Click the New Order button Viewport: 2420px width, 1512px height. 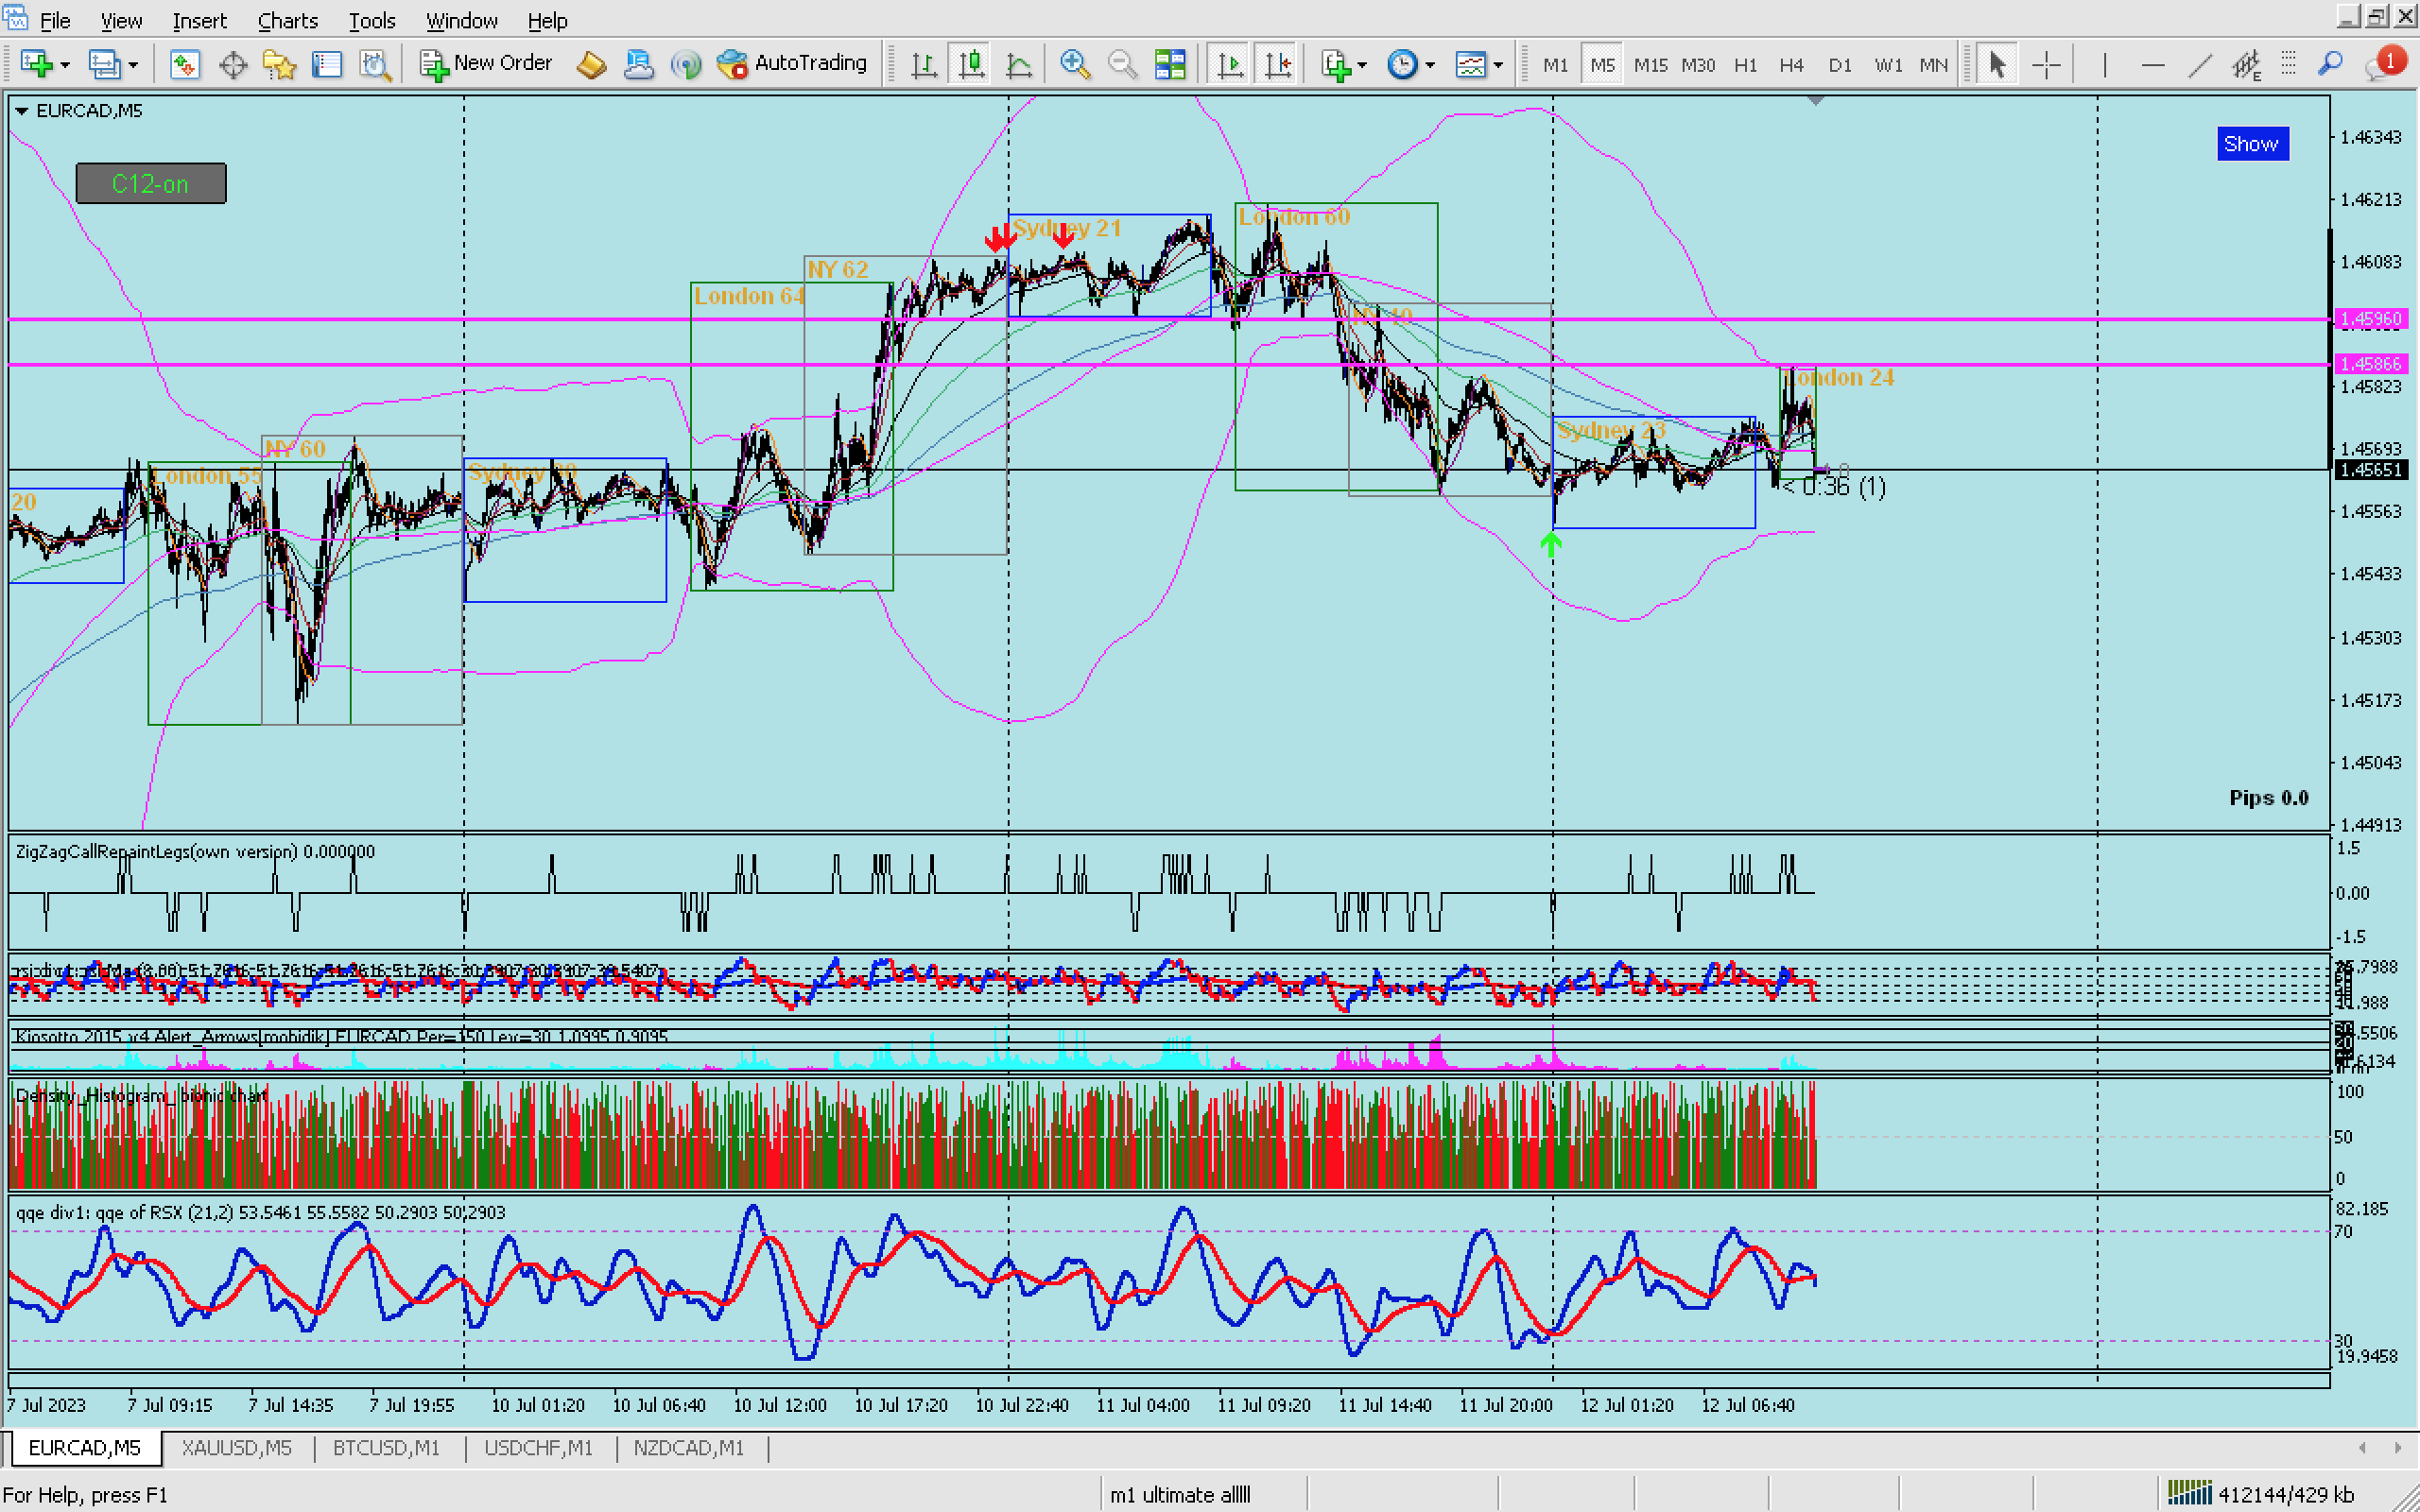point(487,63)
